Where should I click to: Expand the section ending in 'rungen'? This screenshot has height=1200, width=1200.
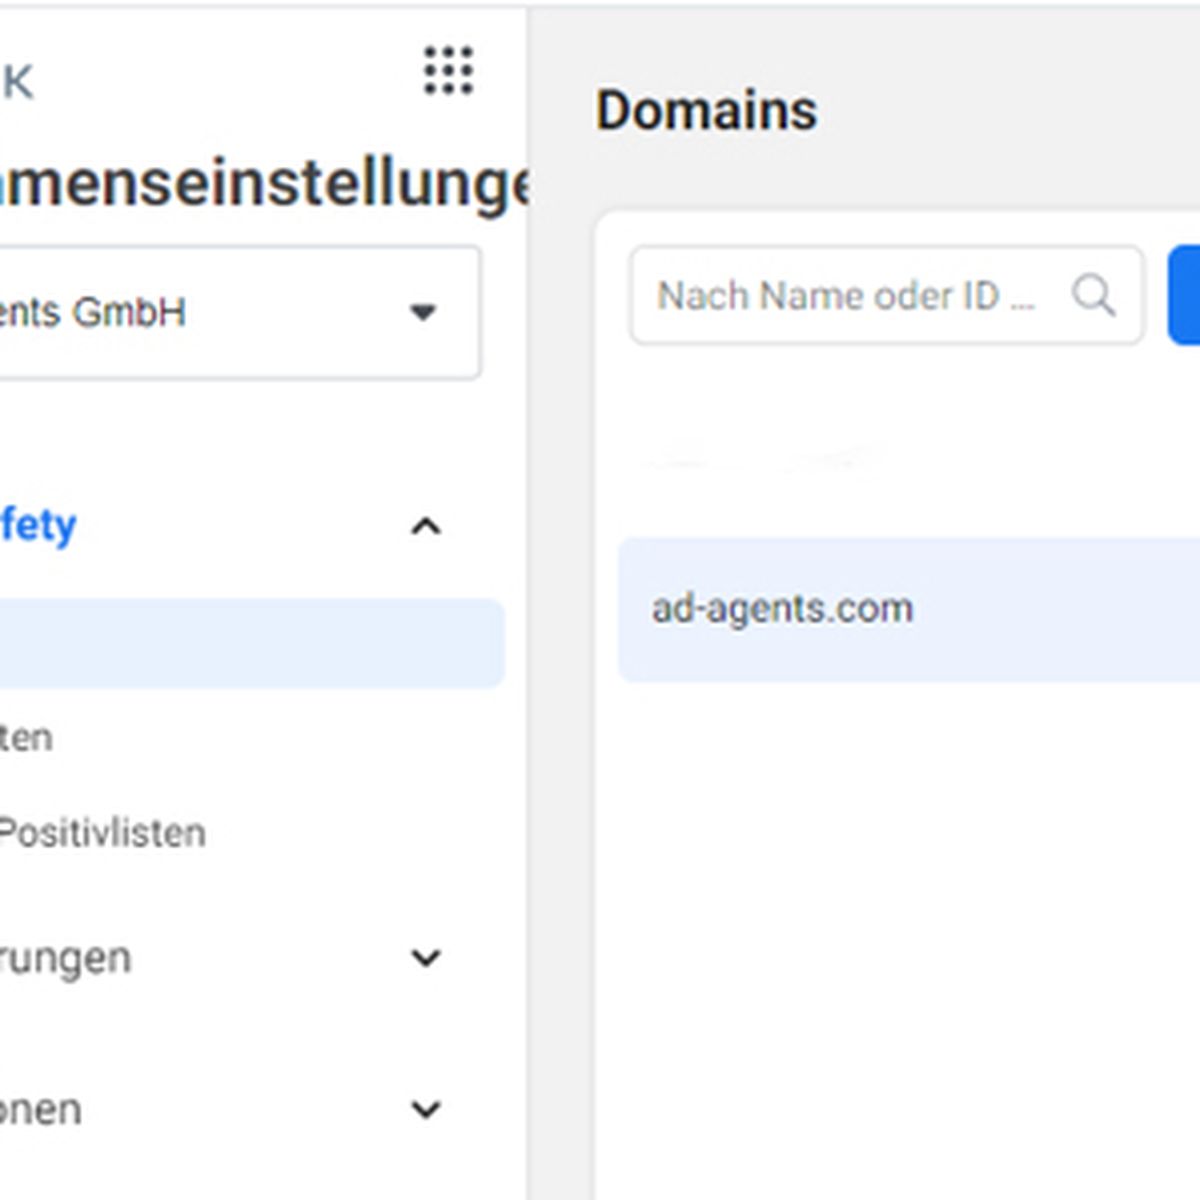[426, 958]
